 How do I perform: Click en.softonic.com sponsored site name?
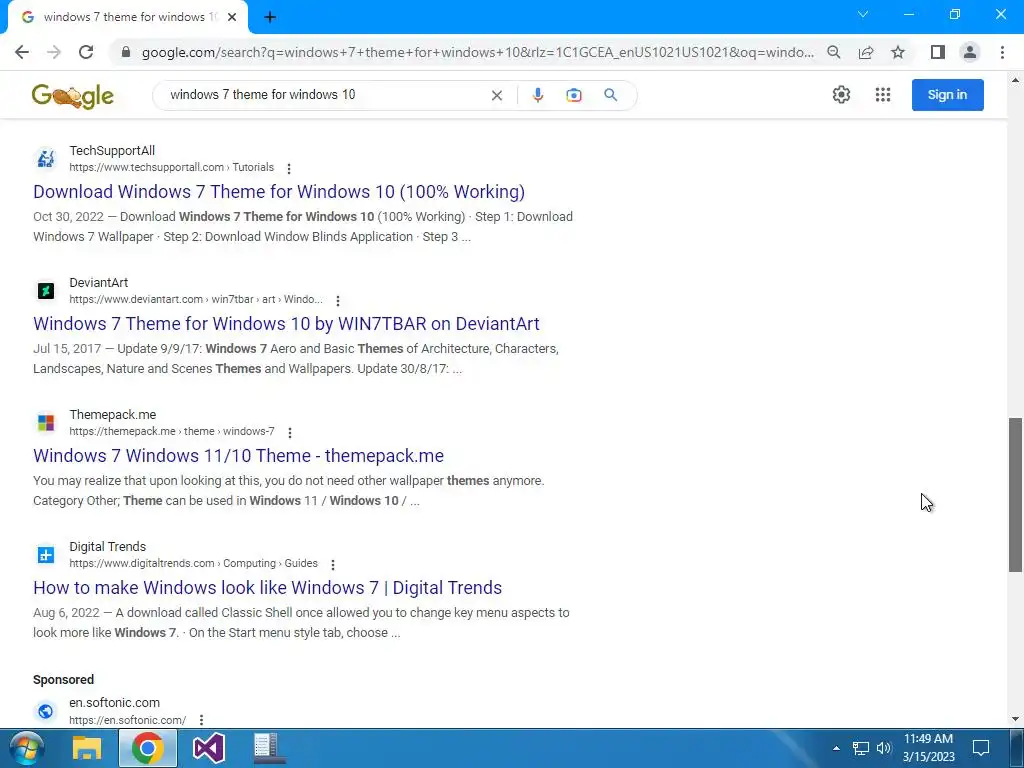pyautogui.click(x=114, y=703)
